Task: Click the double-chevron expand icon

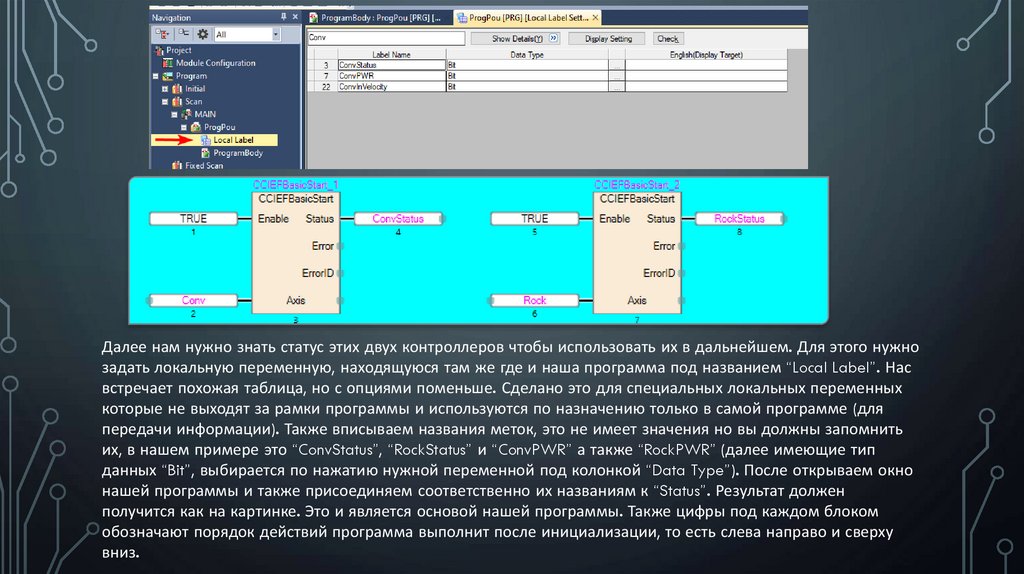Action: (x=554, y=39)
